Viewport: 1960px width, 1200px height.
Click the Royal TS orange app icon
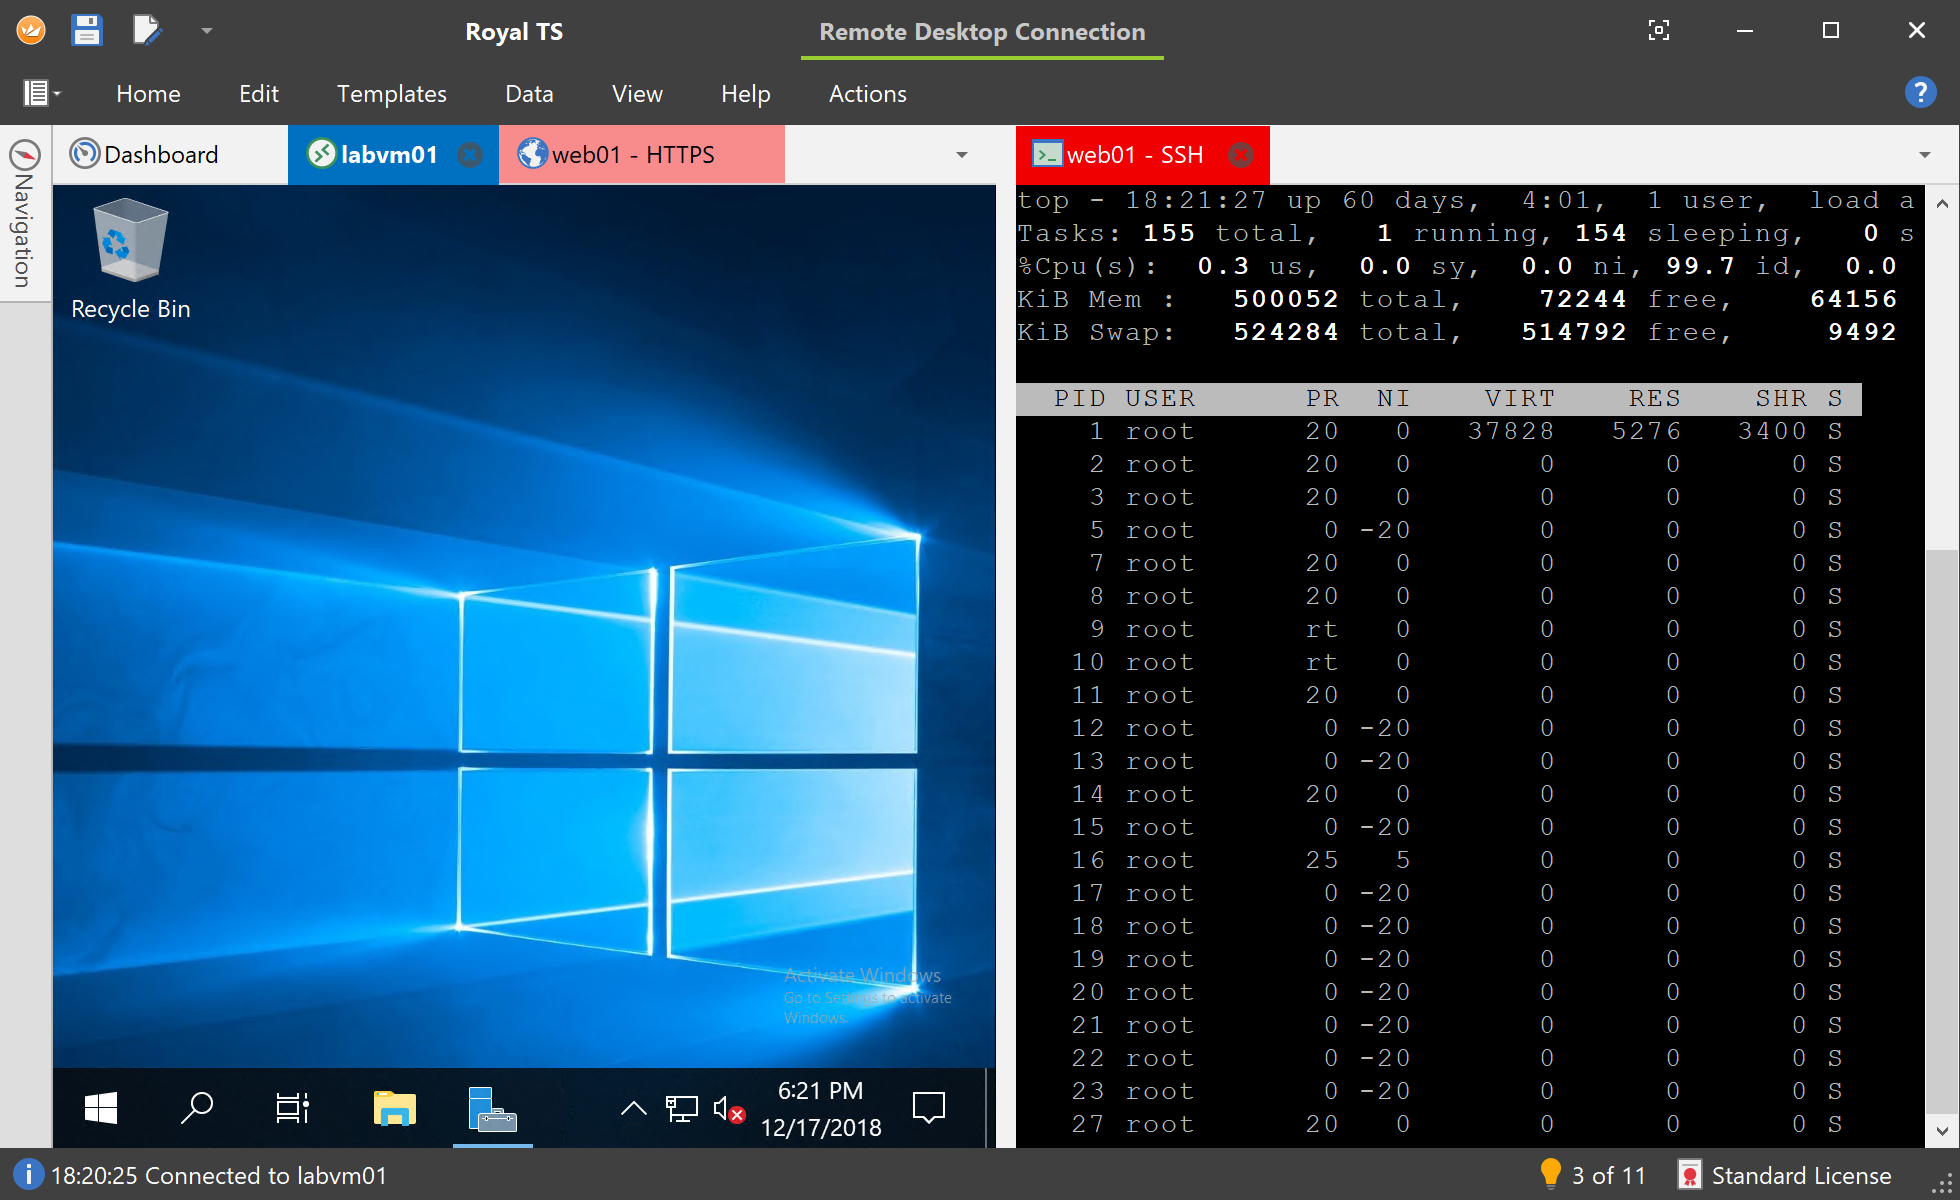pyautogui.click(x=31, y=31)
